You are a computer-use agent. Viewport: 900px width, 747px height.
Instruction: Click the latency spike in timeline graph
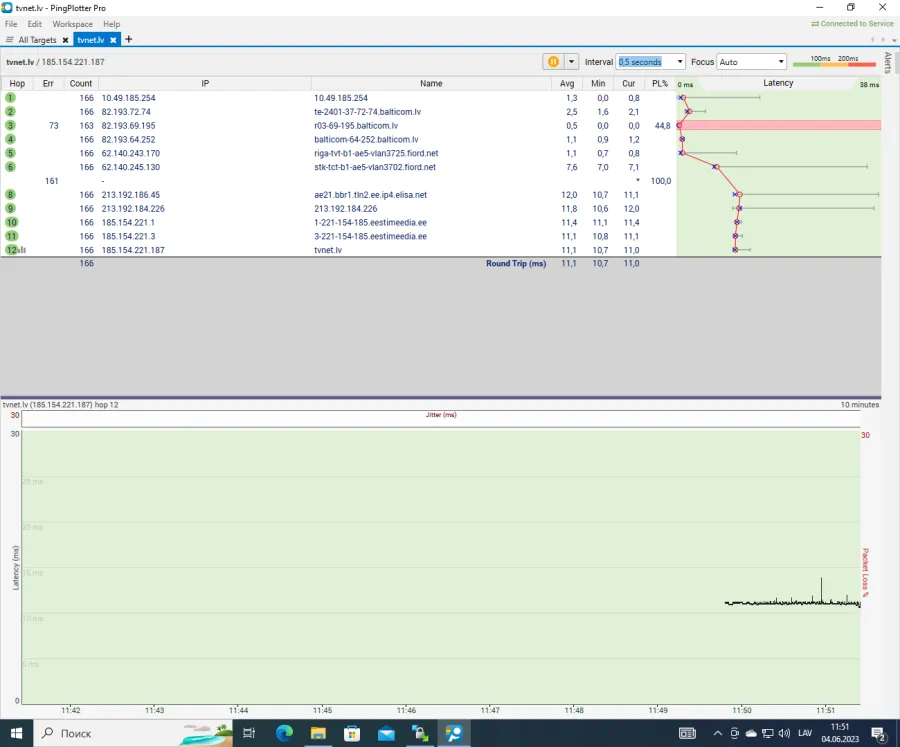[821, 589]
